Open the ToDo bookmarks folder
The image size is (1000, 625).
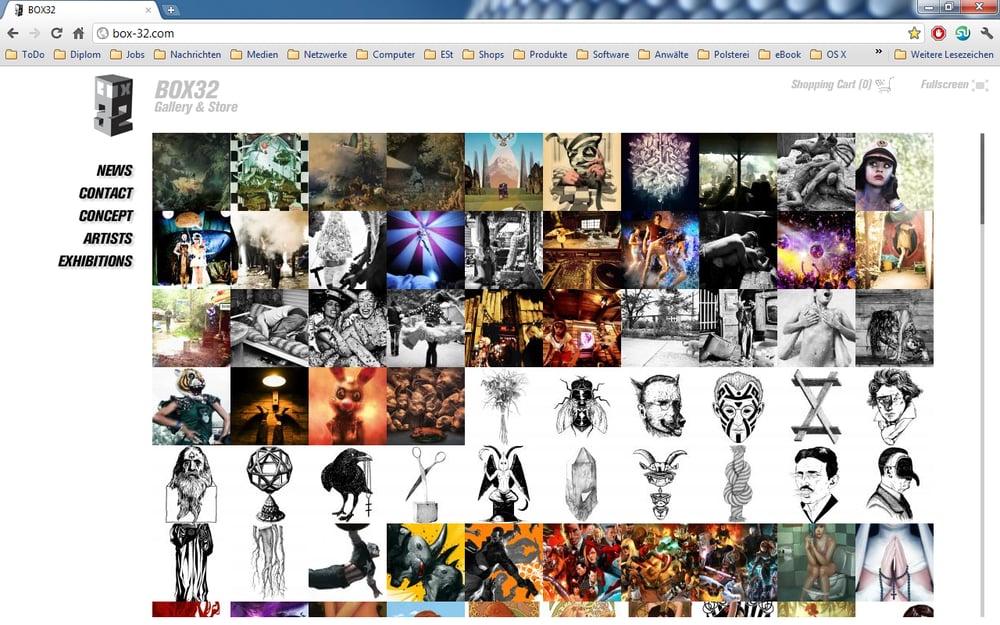[x=25, y=55]
